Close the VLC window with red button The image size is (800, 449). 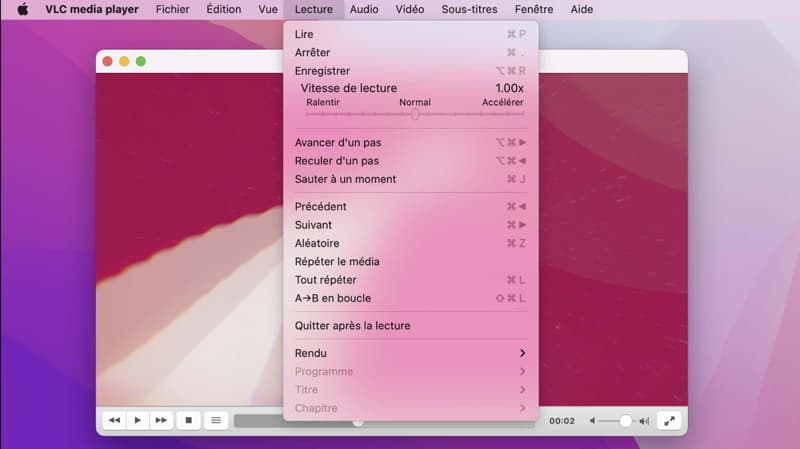pyautogui.click(x=108, y=61)
